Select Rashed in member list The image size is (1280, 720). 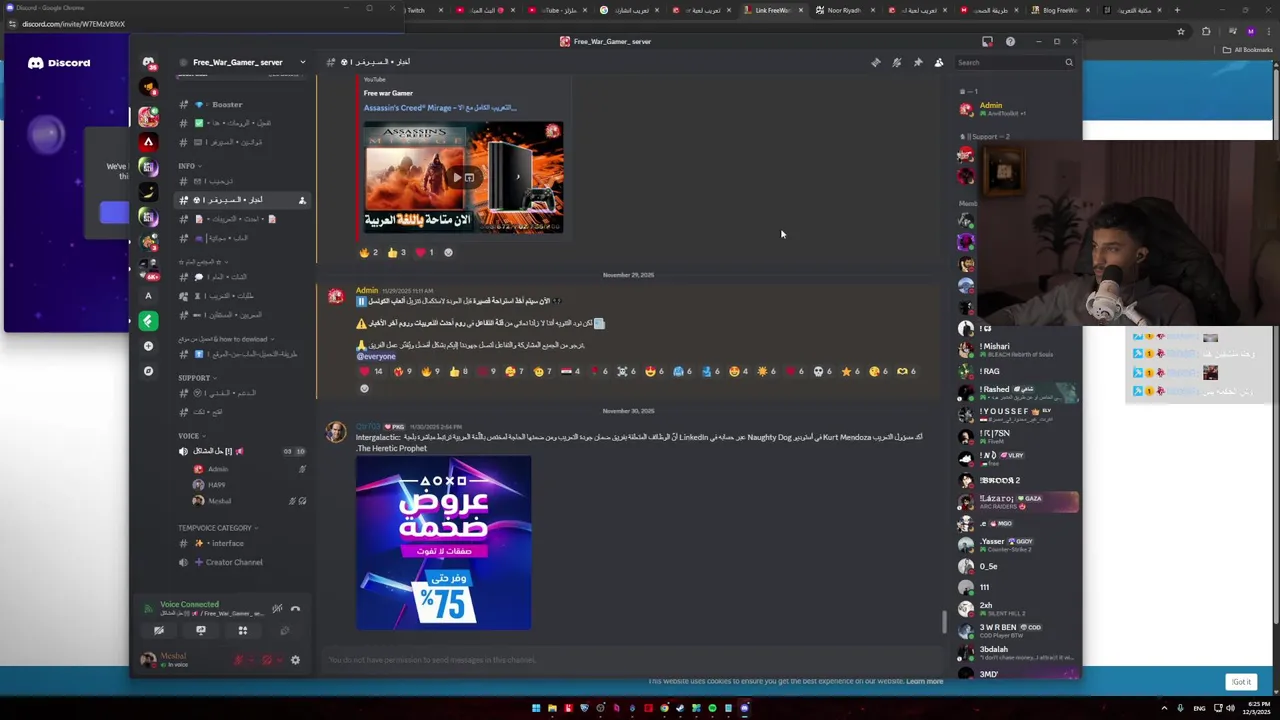[1018, 392]
